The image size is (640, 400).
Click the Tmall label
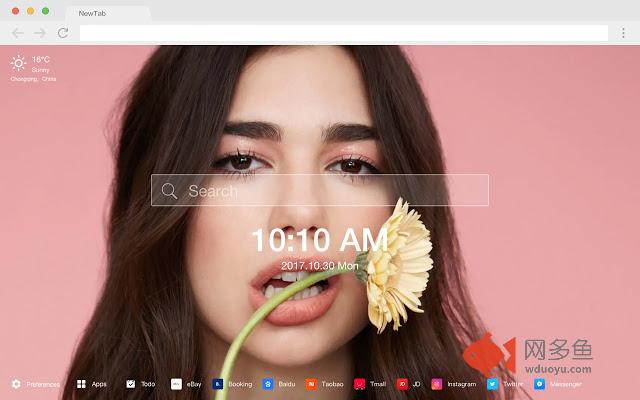[378, 384]
